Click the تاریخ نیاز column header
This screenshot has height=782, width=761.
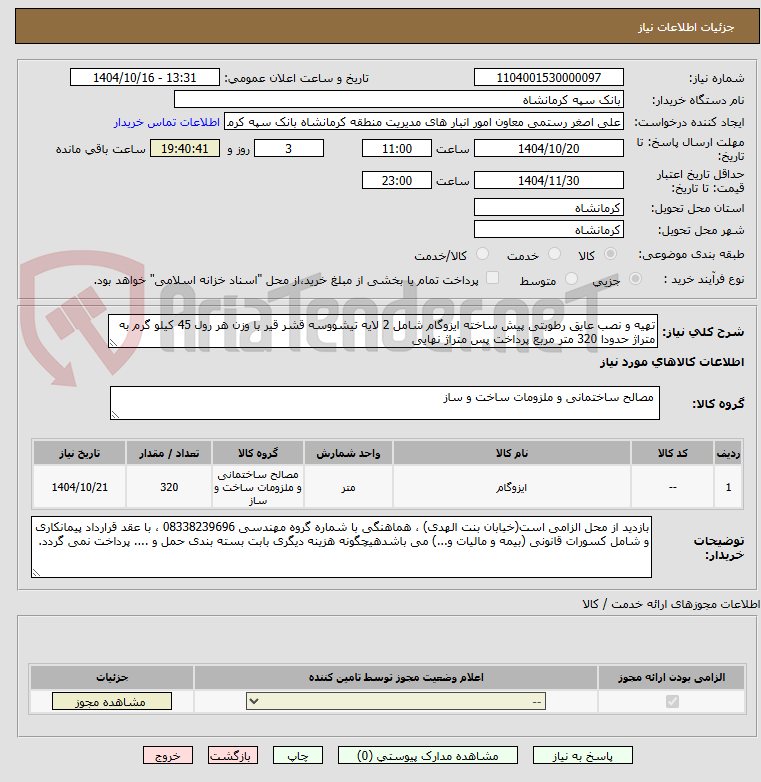79,453
